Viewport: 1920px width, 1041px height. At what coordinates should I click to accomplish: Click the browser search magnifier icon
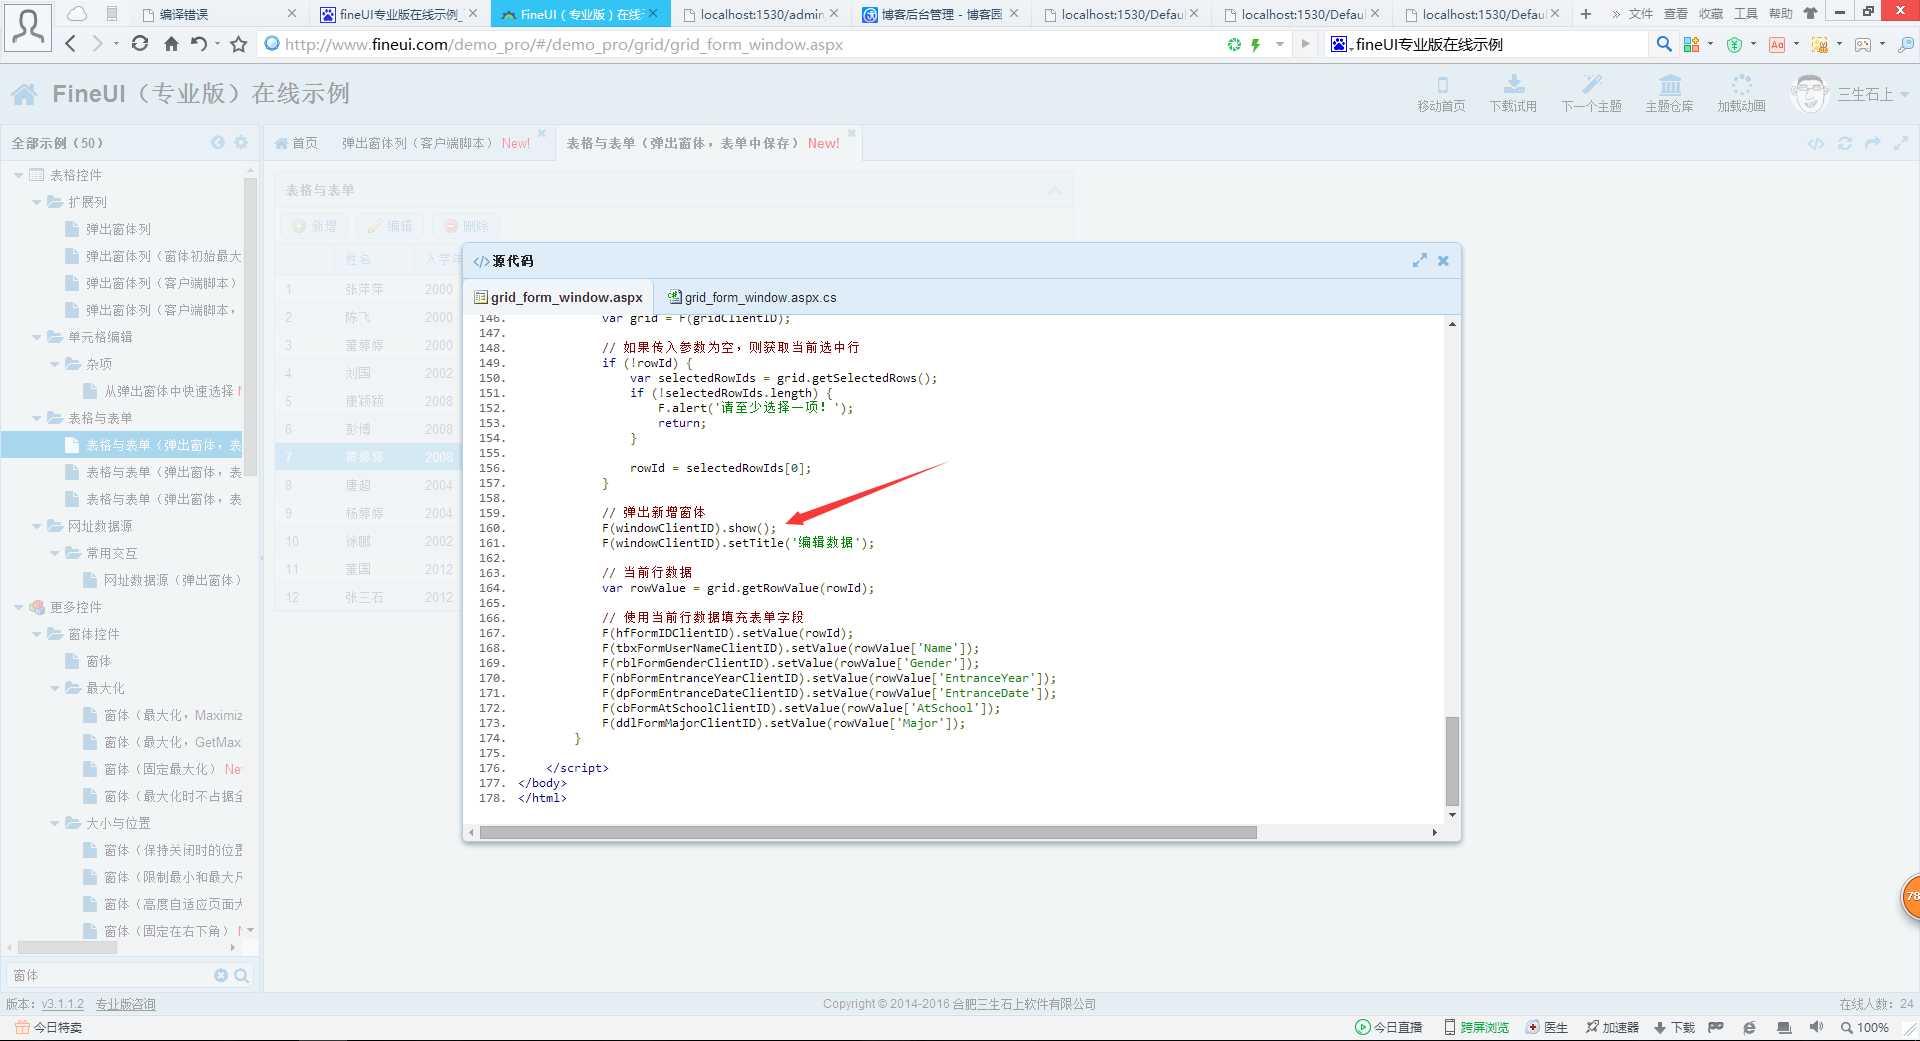1664,44
